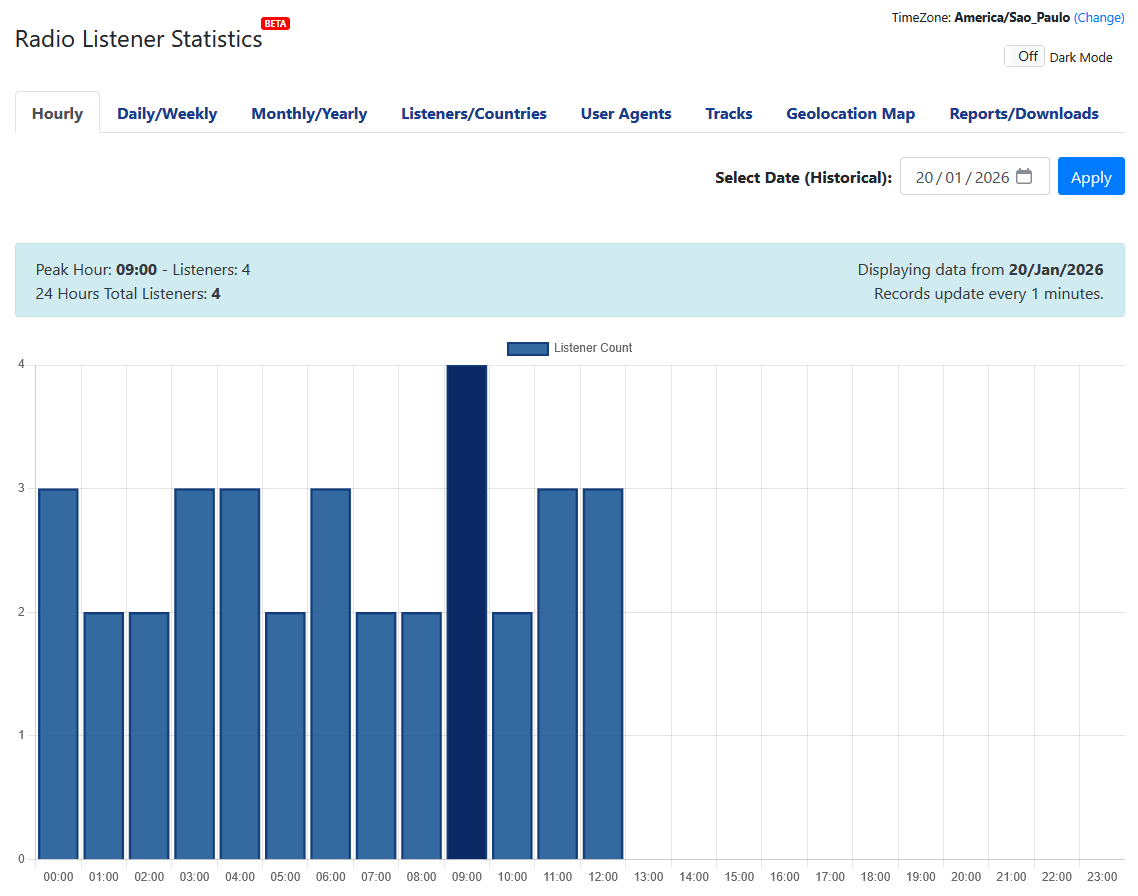The height and width of the screenshot is (896, 1138).
Task: Open the Tracks tab
Action: pyautogui.click(x=728, y=114)
